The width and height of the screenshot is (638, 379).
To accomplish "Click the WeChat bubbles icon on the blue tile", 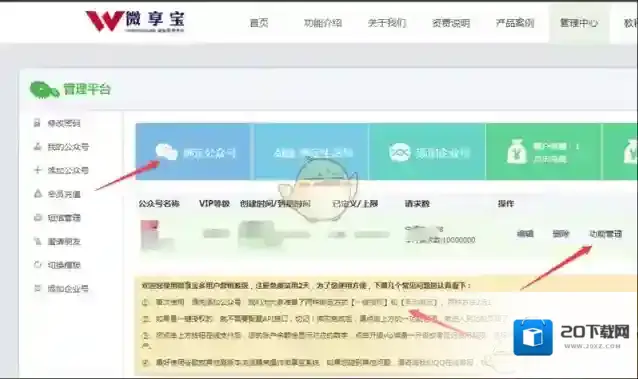I will pos(166,152).
